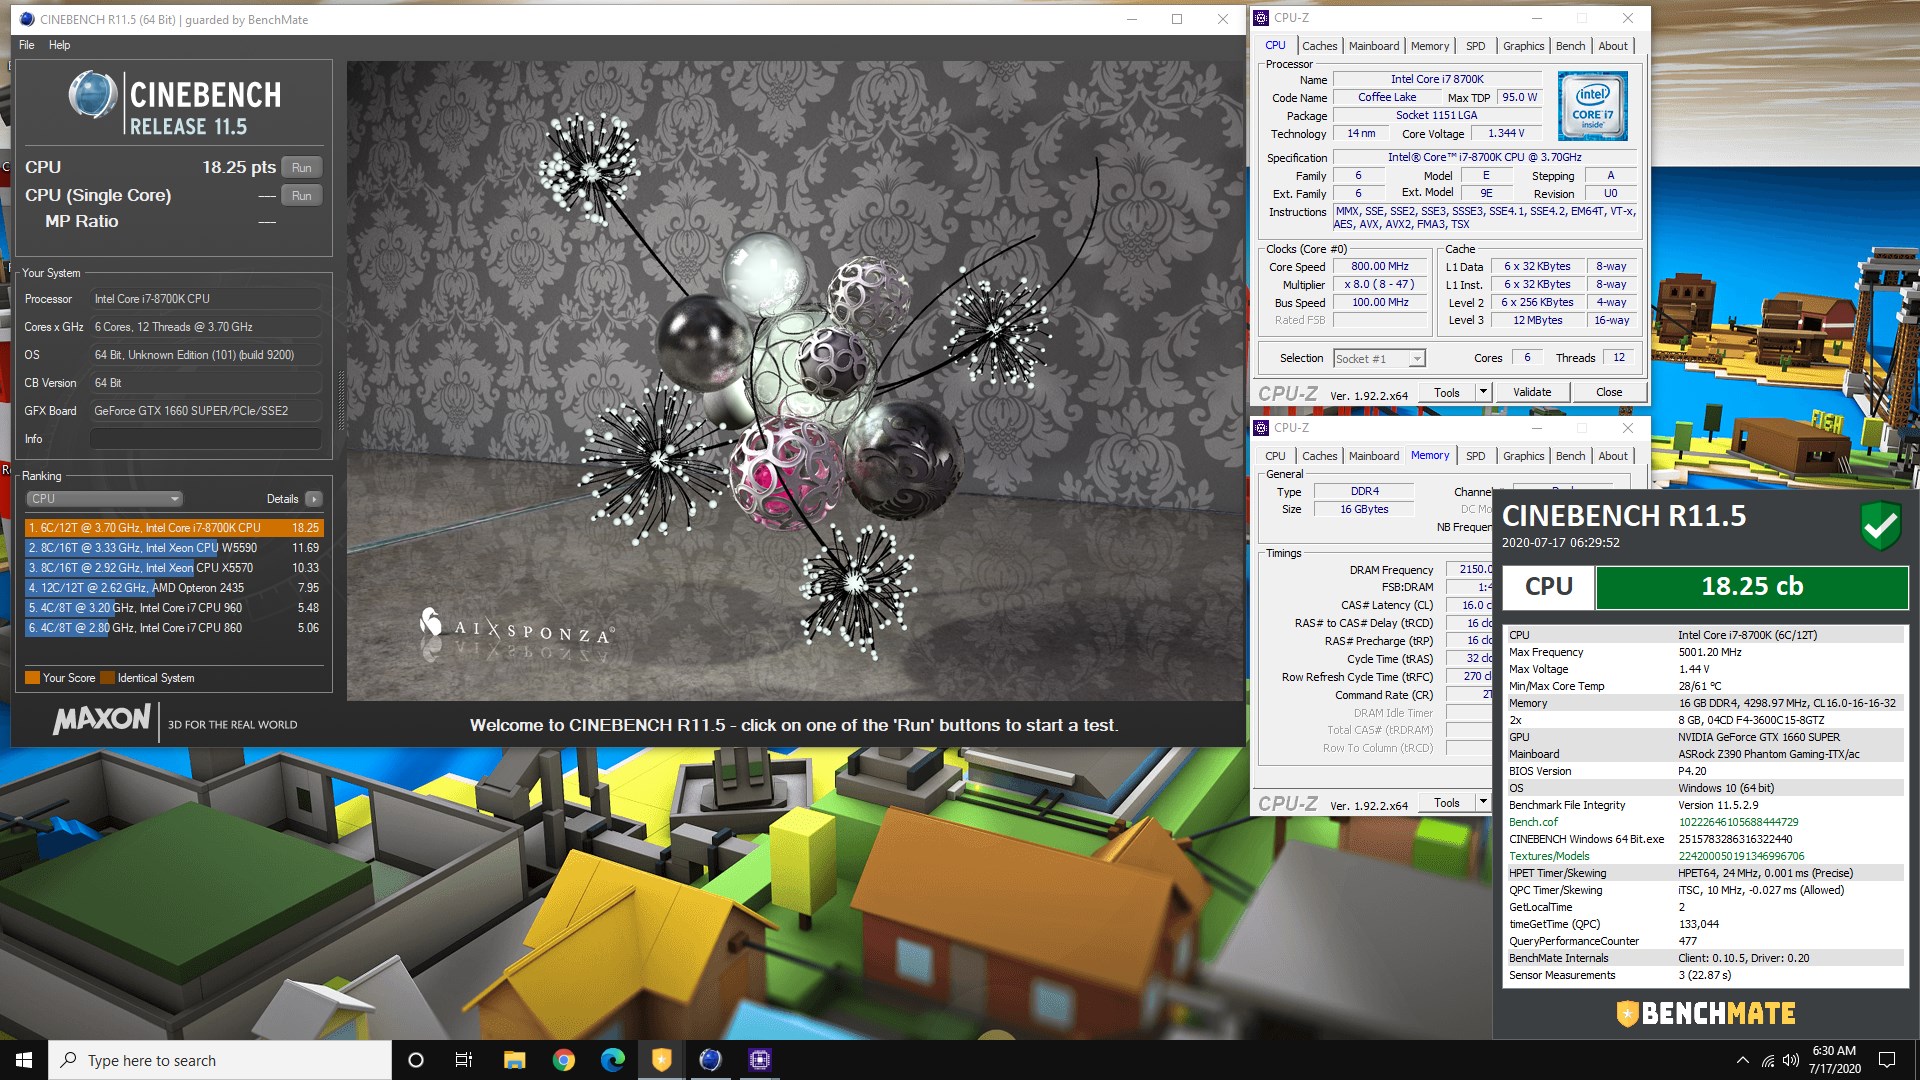
Task: Launch Microsoft Edge from the taskbar
Action: click(613, 1060)
